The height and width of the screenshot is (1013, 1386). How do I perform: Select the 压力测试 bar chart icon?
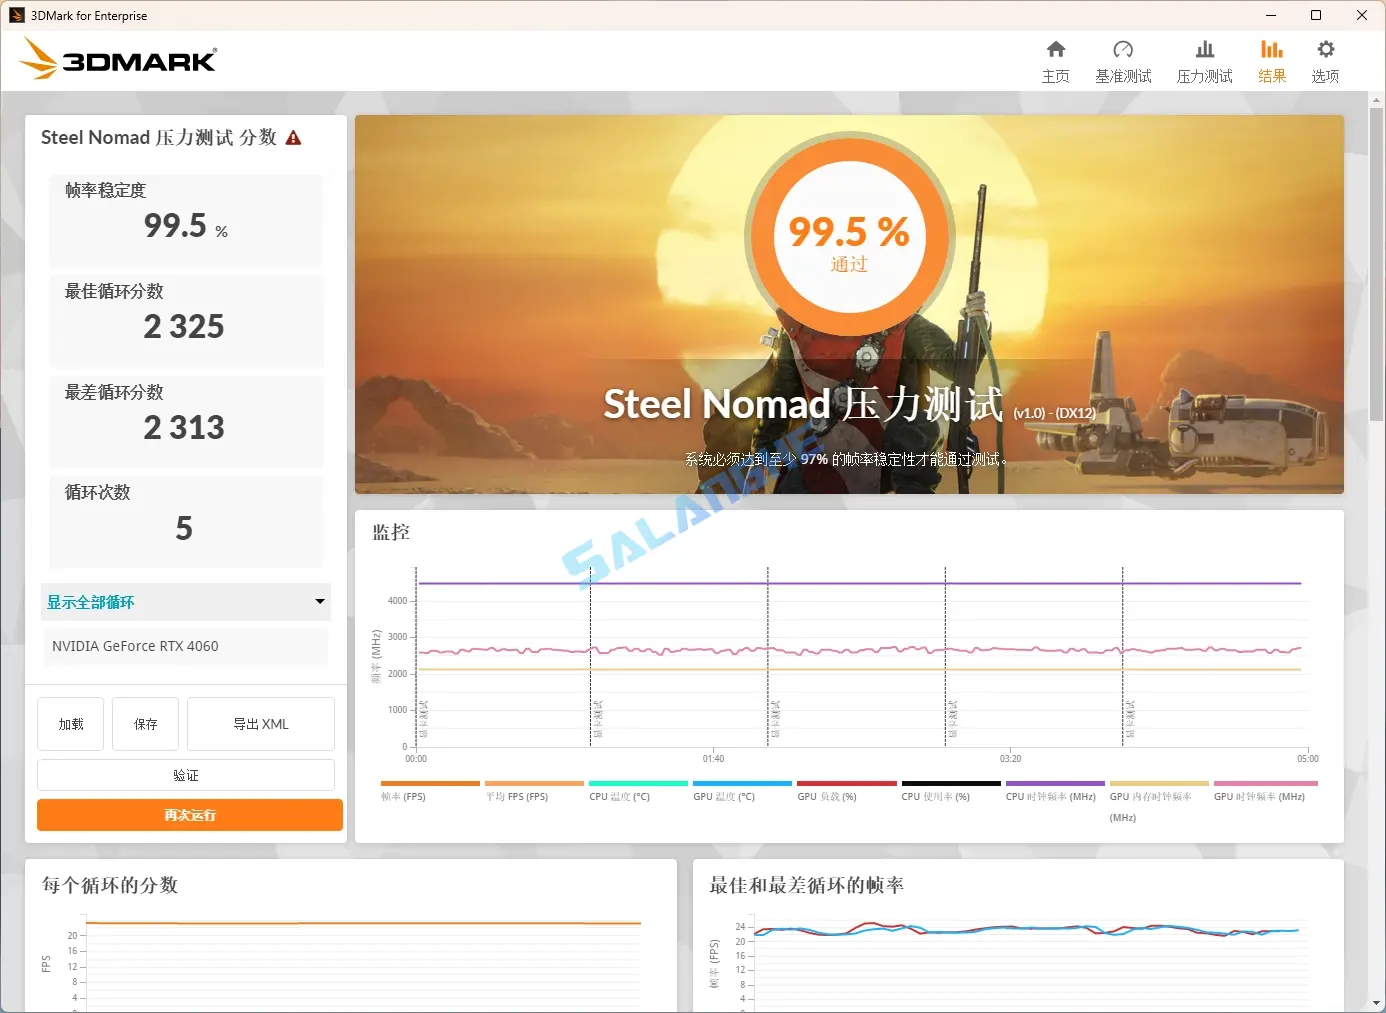click(1204, 58)
